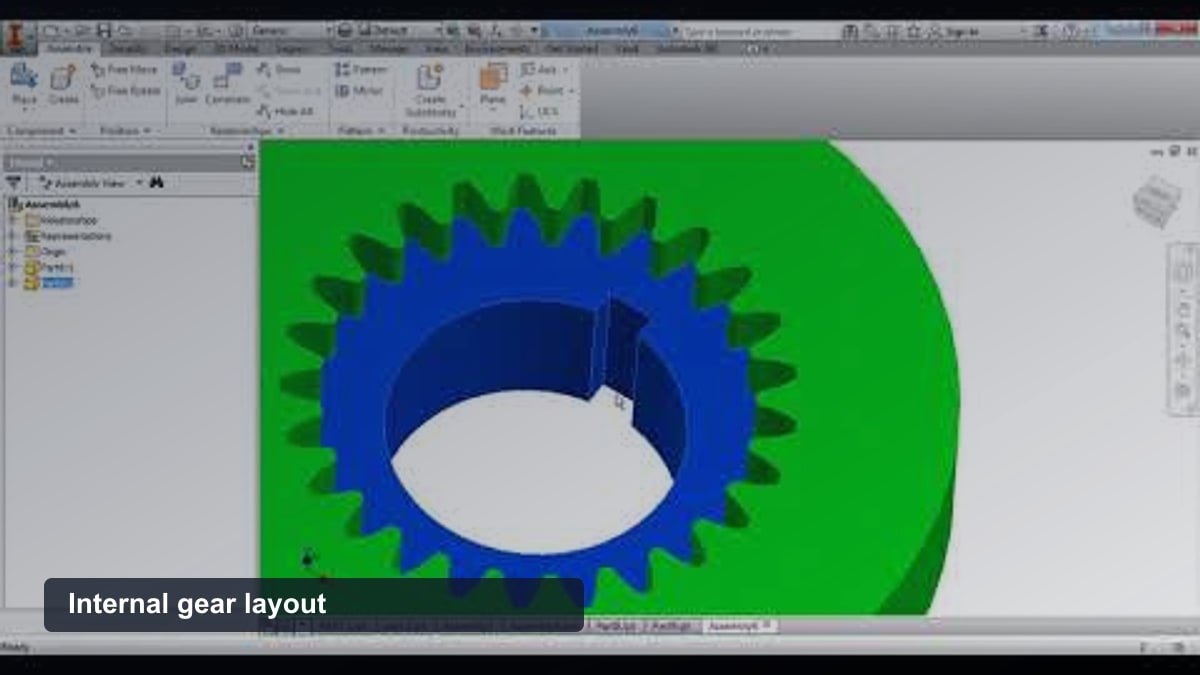The height and width of the screenshot is (675, 1200).
Task: Expand the Part1:1 node in browser tree
Action: coord(14,267)
